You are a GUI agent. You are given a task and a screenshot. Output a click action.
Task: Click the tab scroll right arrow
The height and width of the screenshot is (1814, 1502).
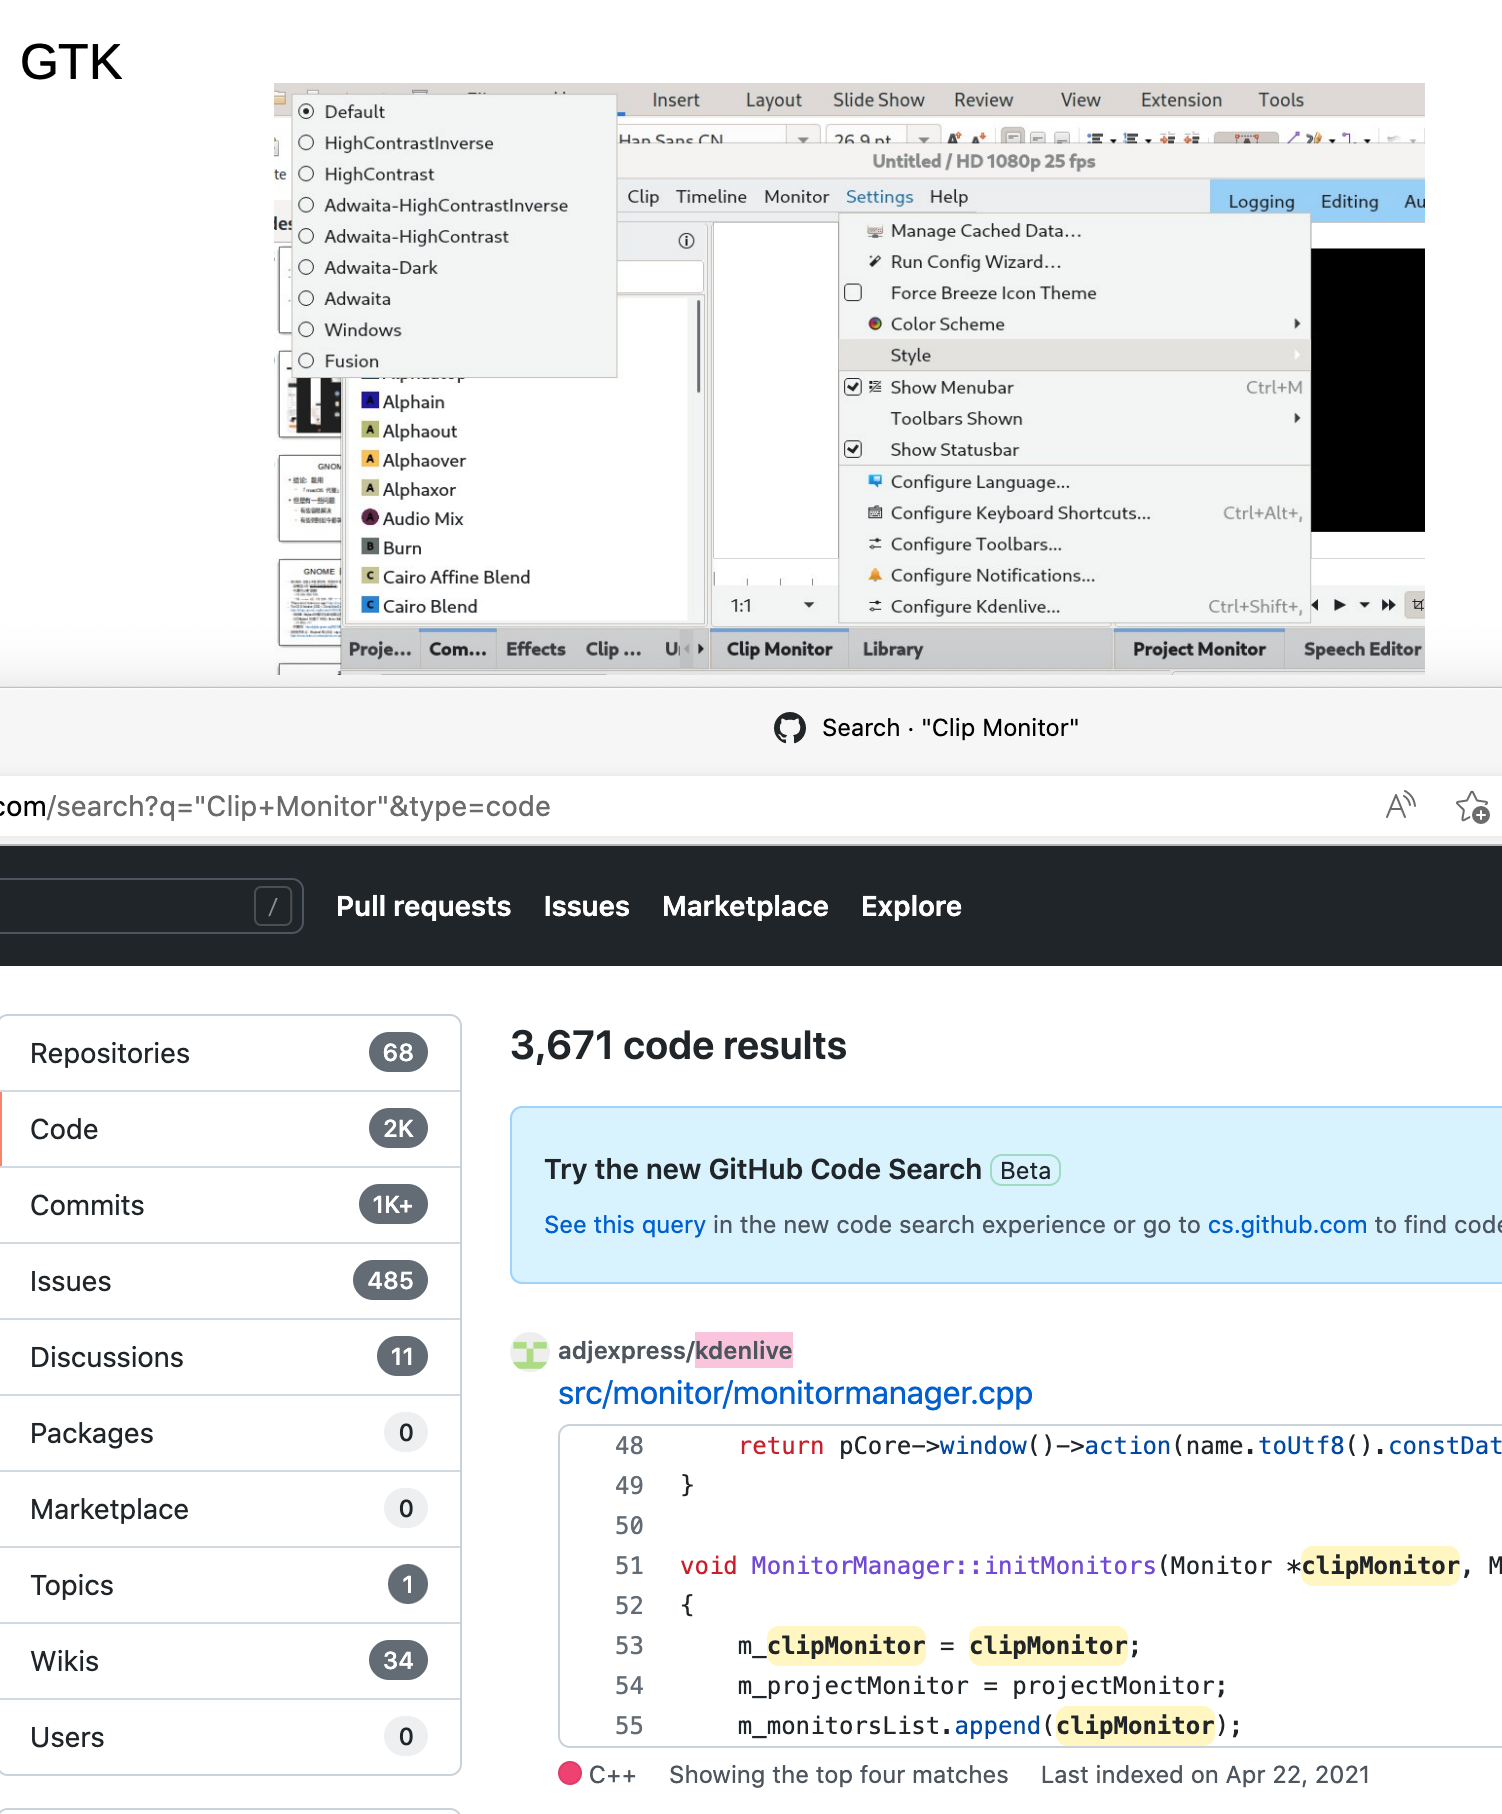(x=700, y=649)
